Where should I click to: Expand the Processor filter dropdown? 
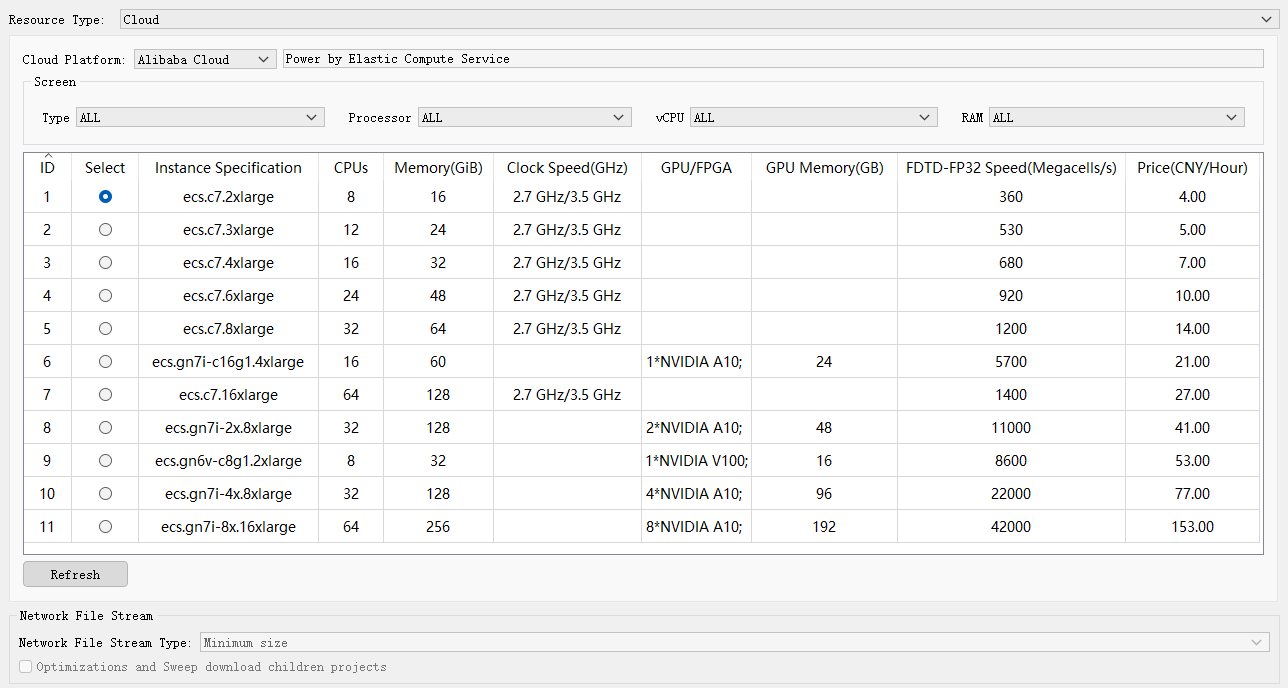pyautogui.click(x=524, y=118)
